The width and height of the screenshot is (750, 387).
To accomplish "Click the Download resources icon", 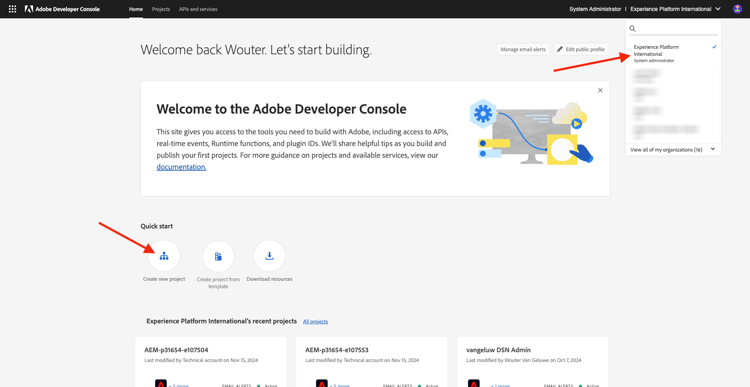I will 269,256.
